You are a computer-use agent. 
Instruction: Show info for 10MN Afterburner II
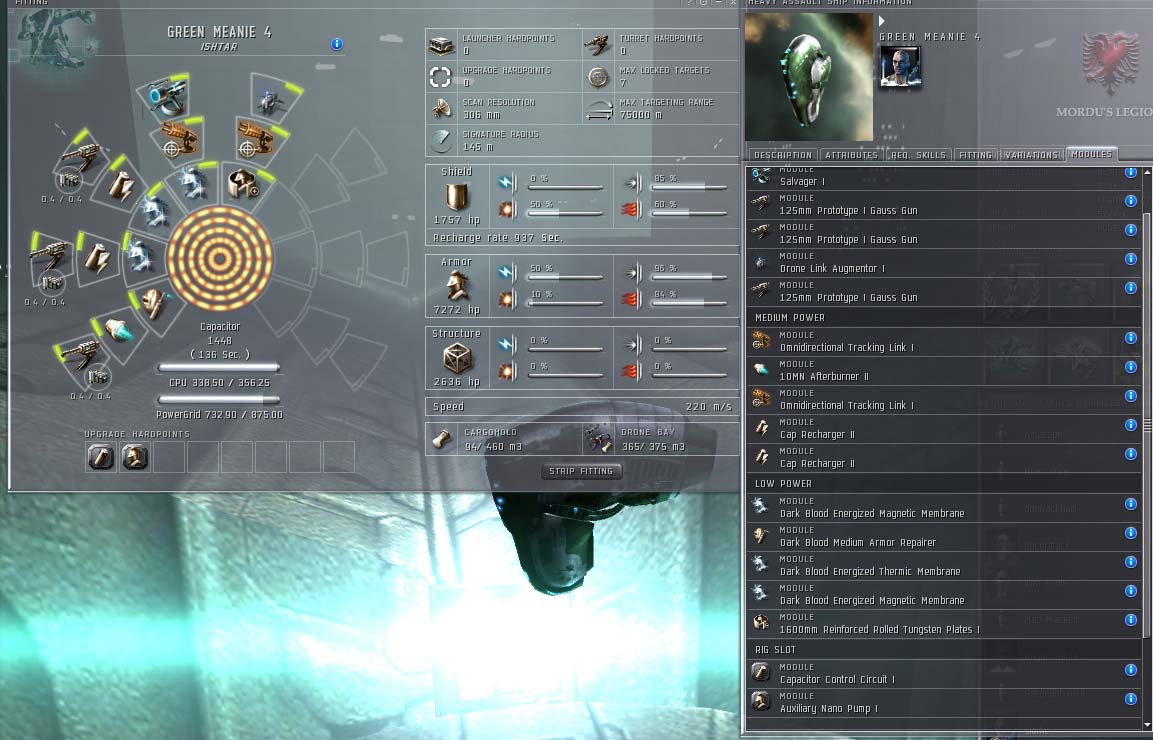click(x=1131, y=367)
